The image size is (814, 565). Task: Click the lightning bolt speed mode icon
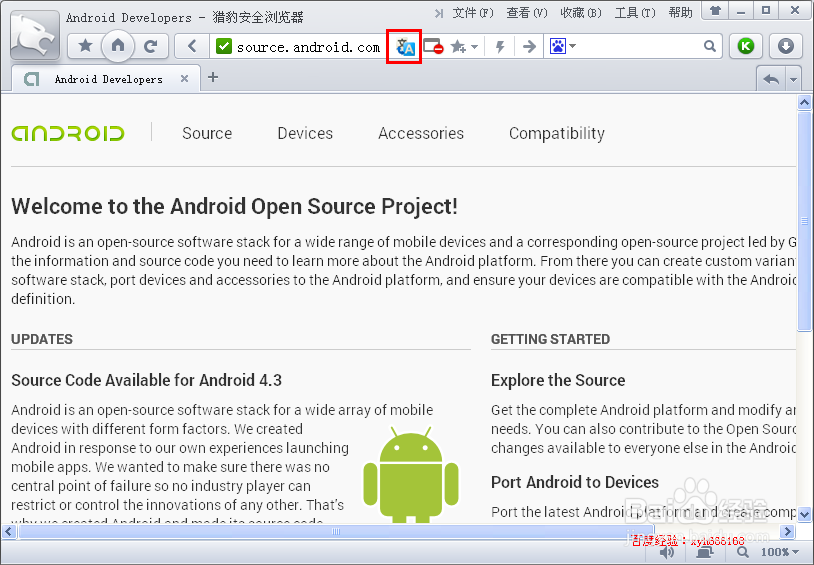point(500,47)
